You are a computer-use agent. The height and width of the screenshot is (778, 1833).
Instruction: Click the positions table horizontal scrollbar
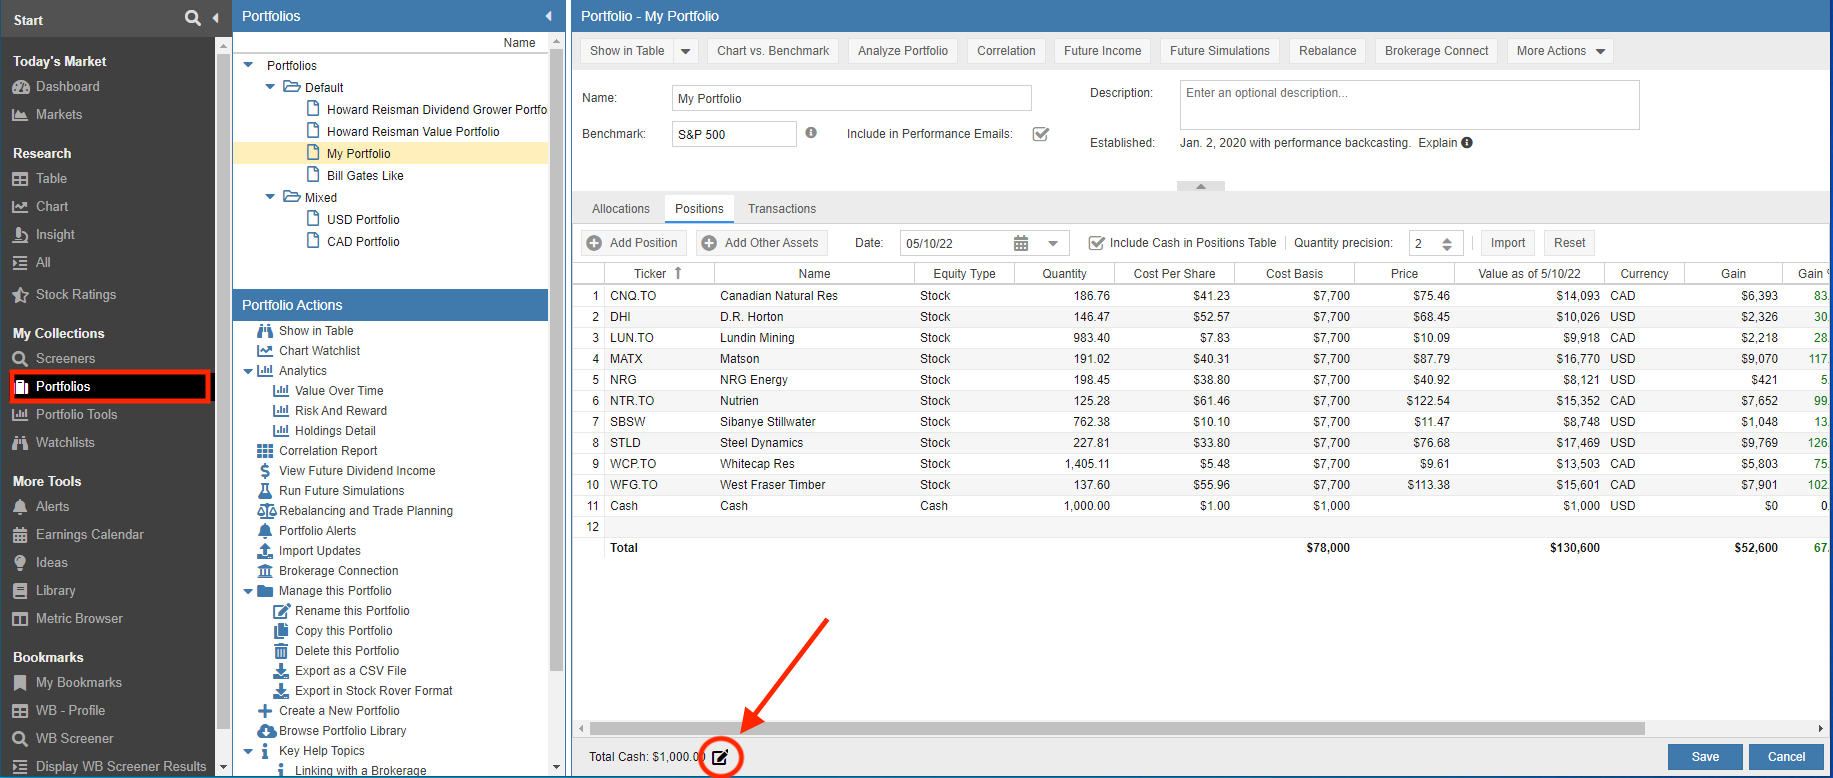(x=1117, y=728)
